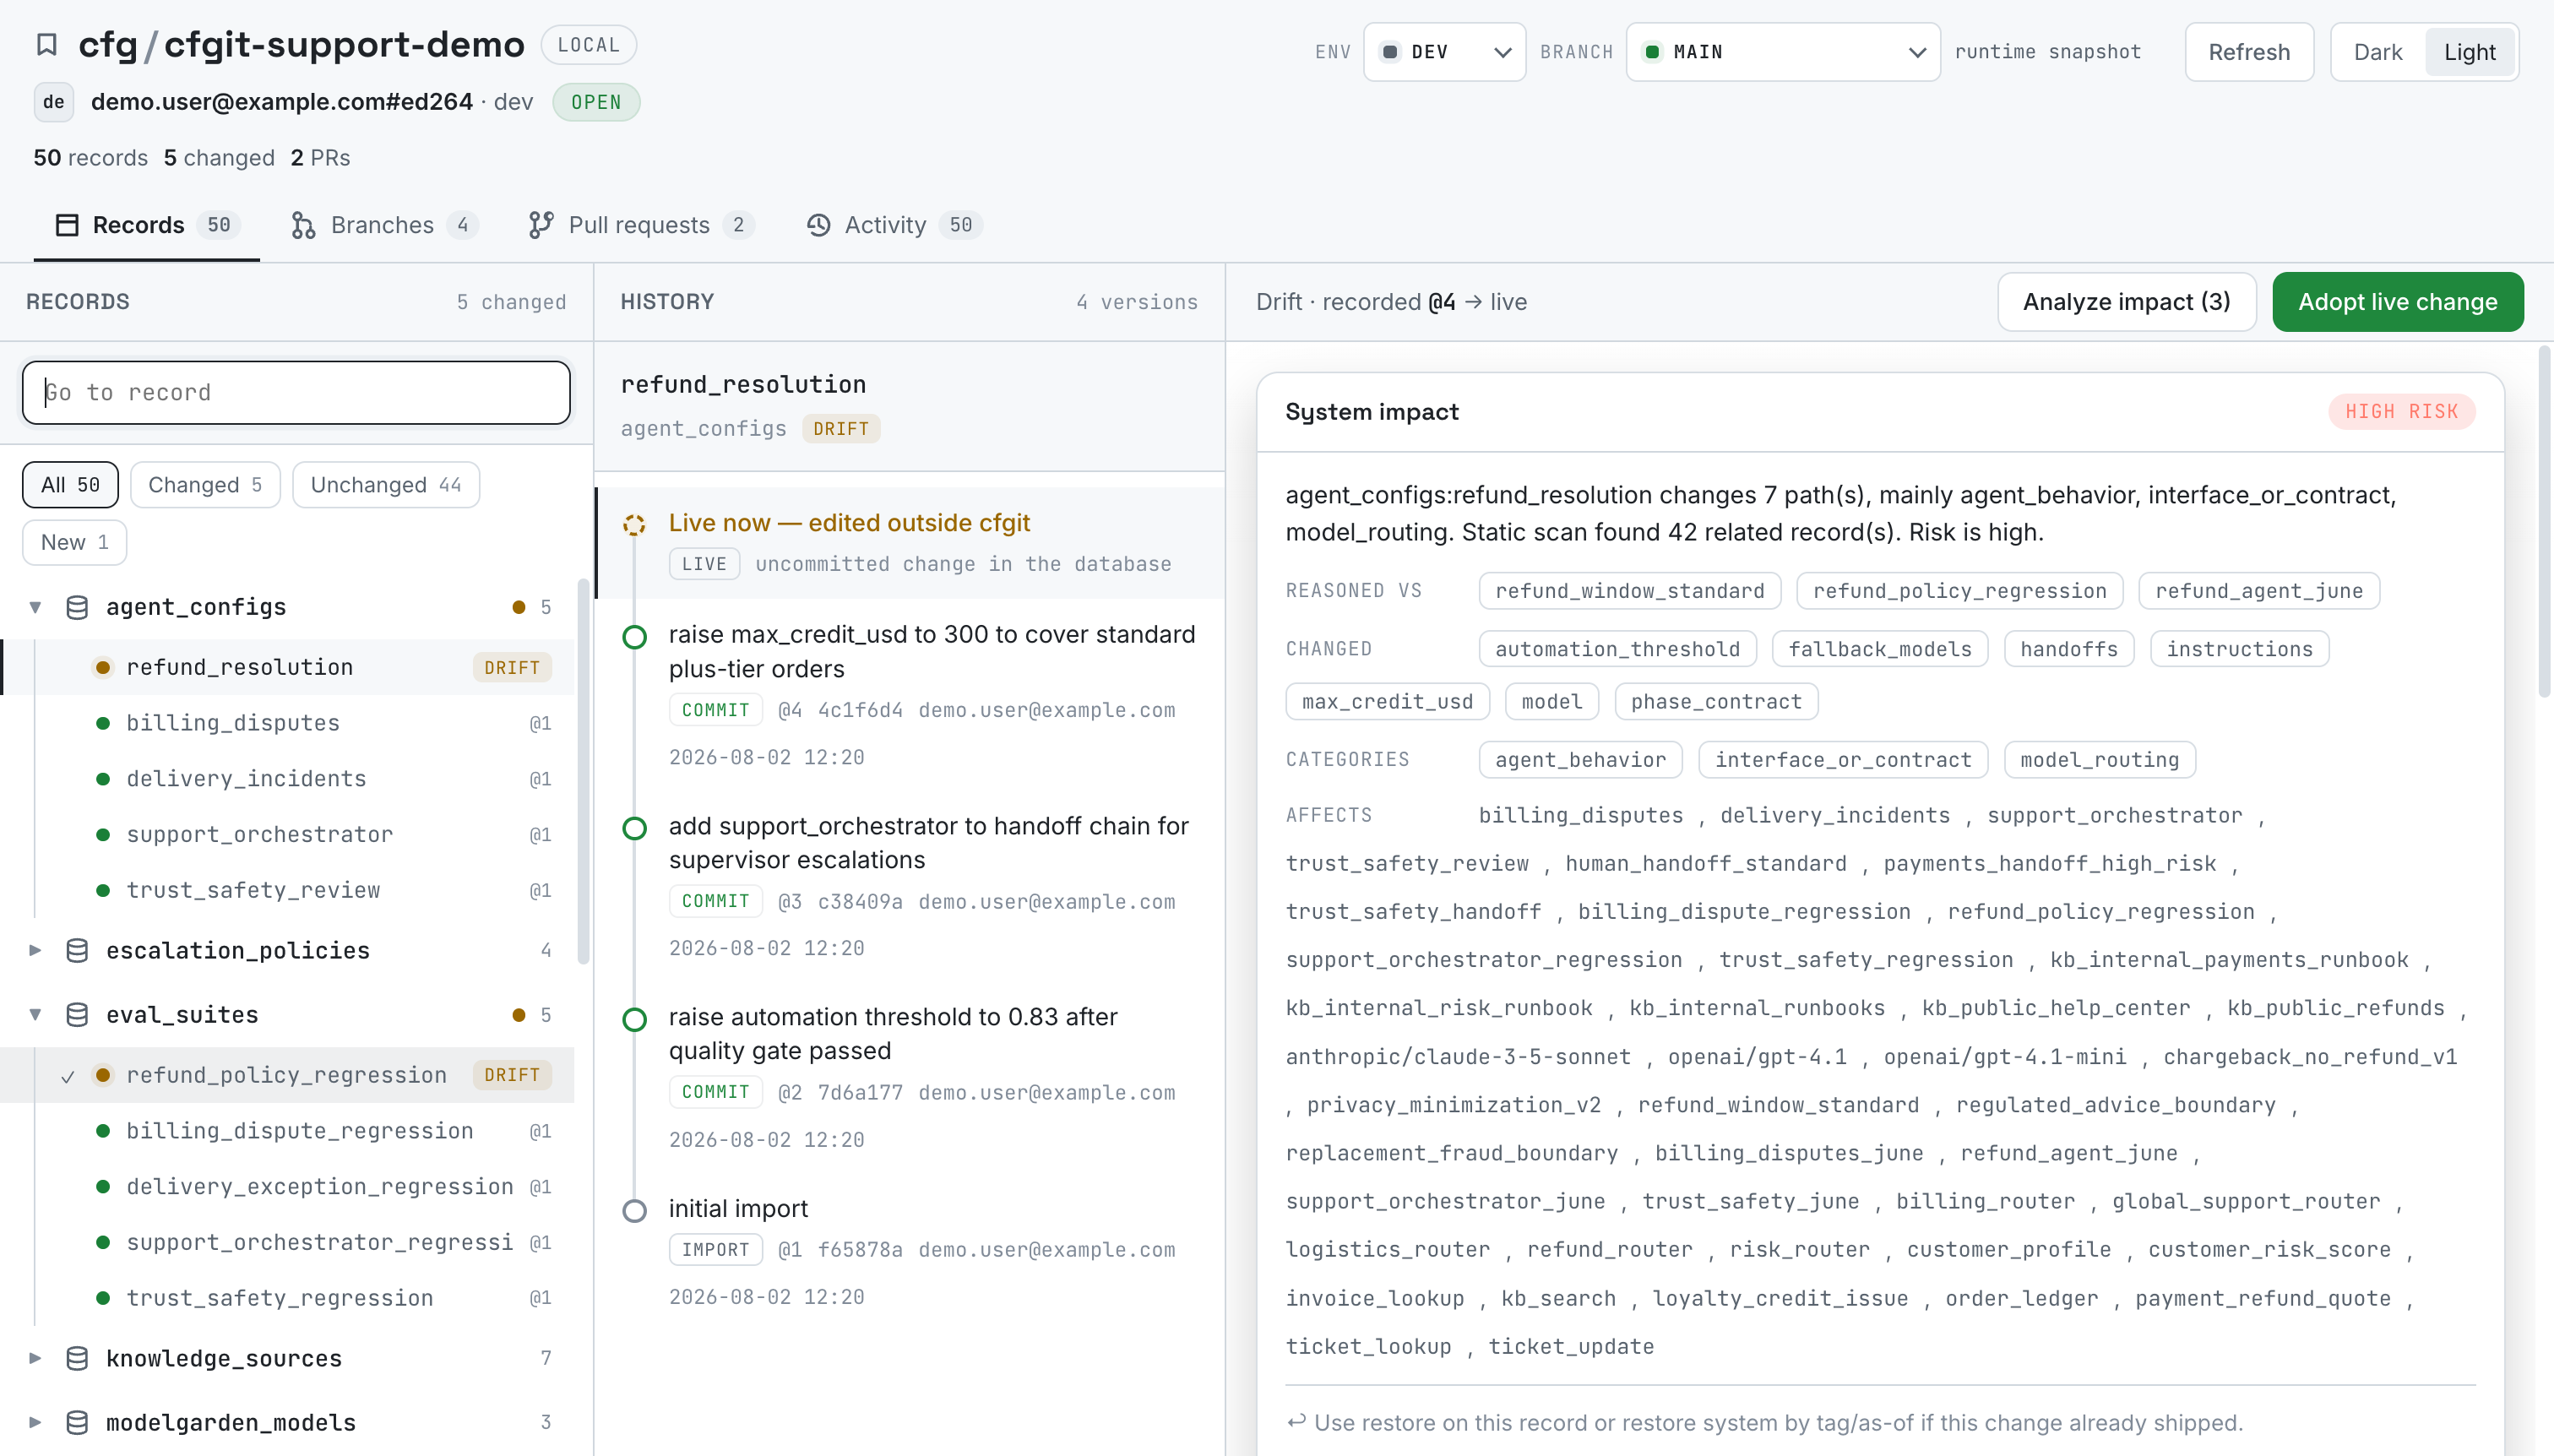
Task: Filter records by New 1
Action: (74, 542)
